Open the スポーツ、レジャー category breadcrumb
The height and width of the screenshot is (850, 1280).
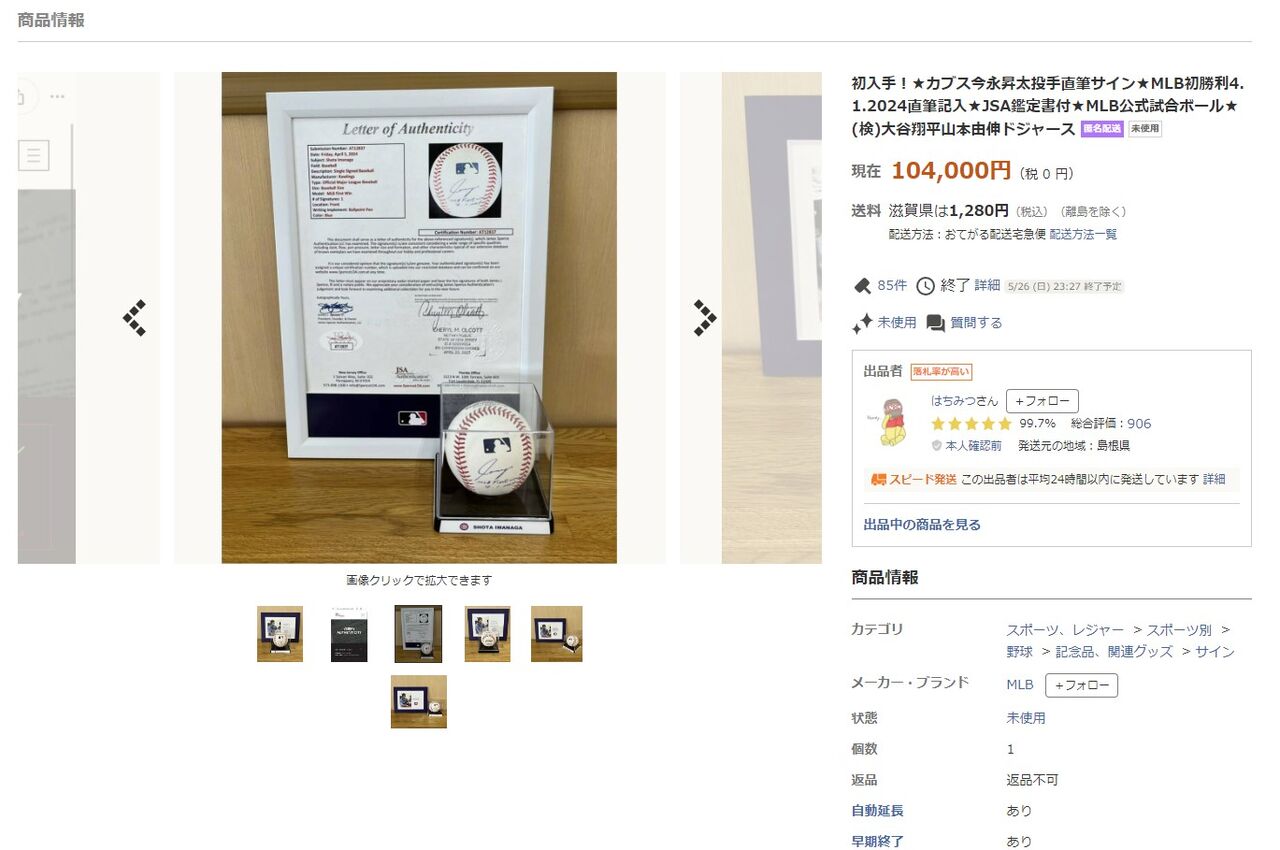(1065, 630)
